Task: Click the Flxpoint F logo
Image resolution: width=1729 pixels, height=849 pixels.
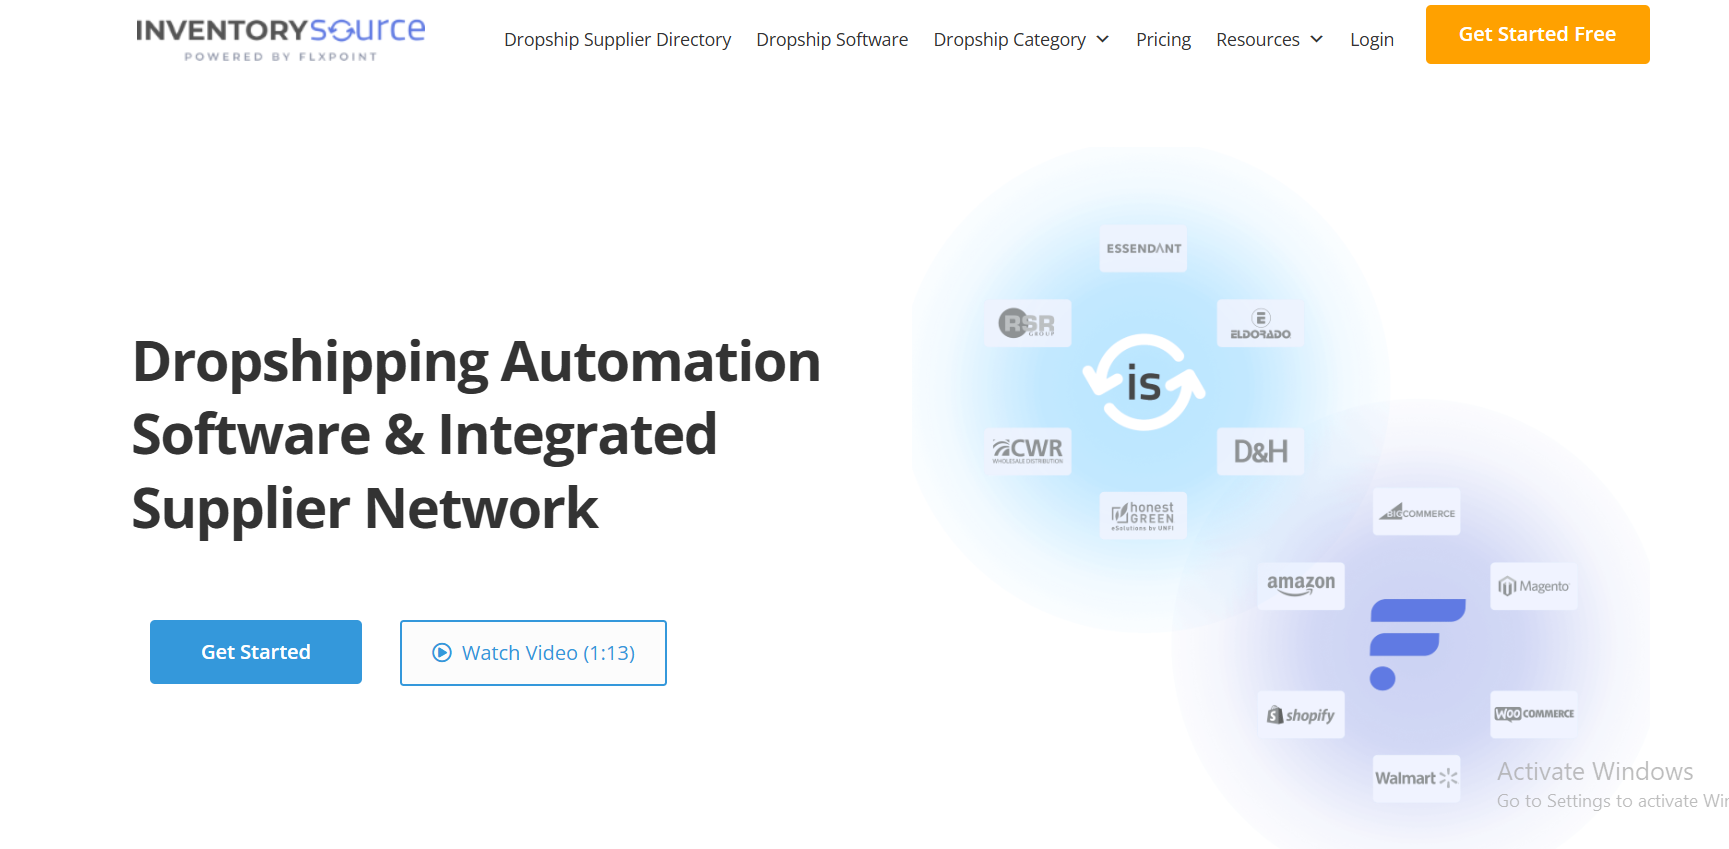Action: pyautogui.click(x=1416, y=644)
